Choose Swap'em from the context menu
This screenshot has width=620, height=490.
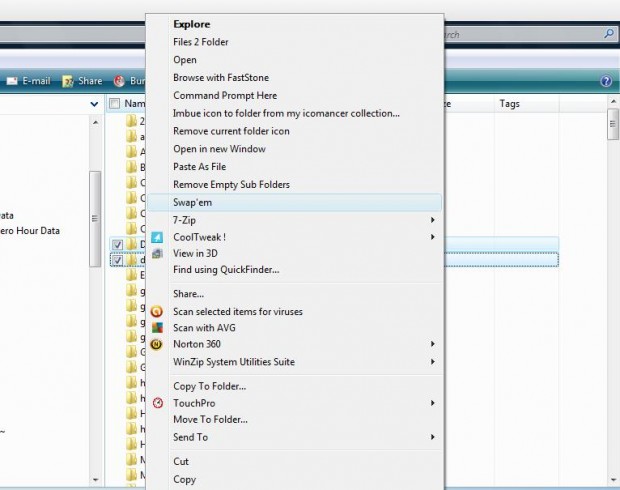click(192, 202)
